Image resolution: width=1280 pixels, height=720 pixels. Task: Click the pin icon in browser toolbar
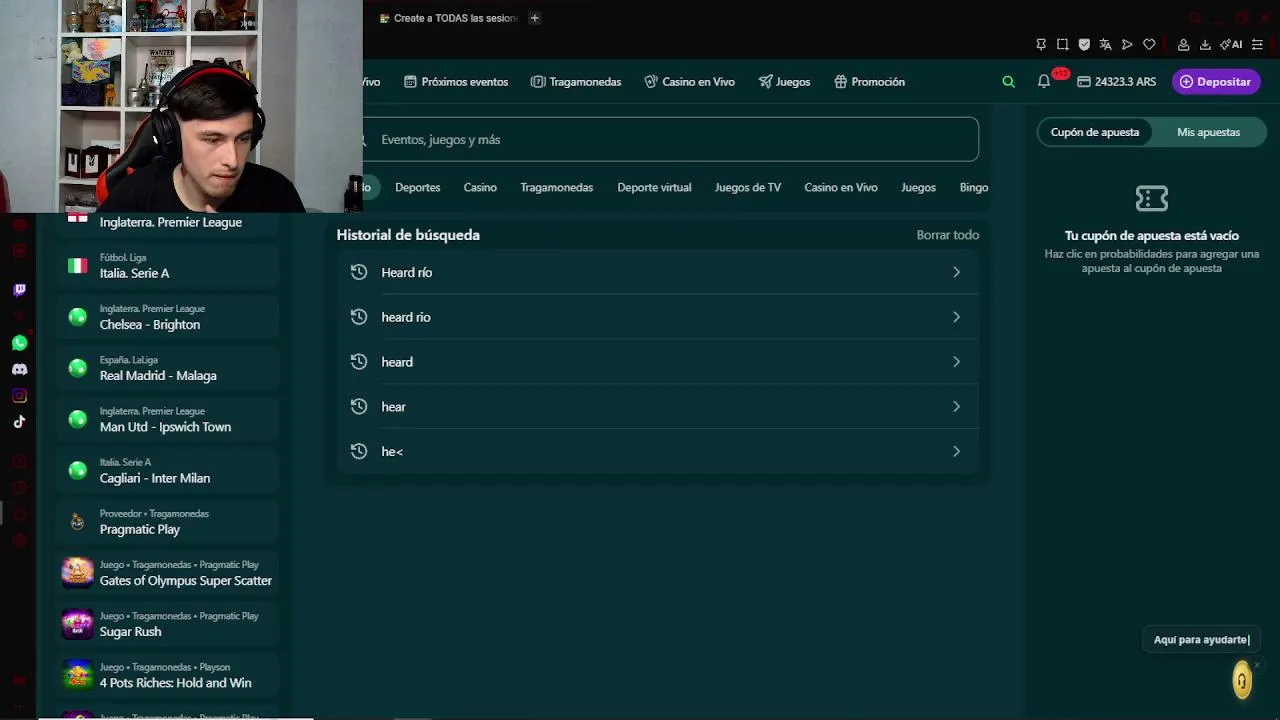click(x=1041, y=44)
